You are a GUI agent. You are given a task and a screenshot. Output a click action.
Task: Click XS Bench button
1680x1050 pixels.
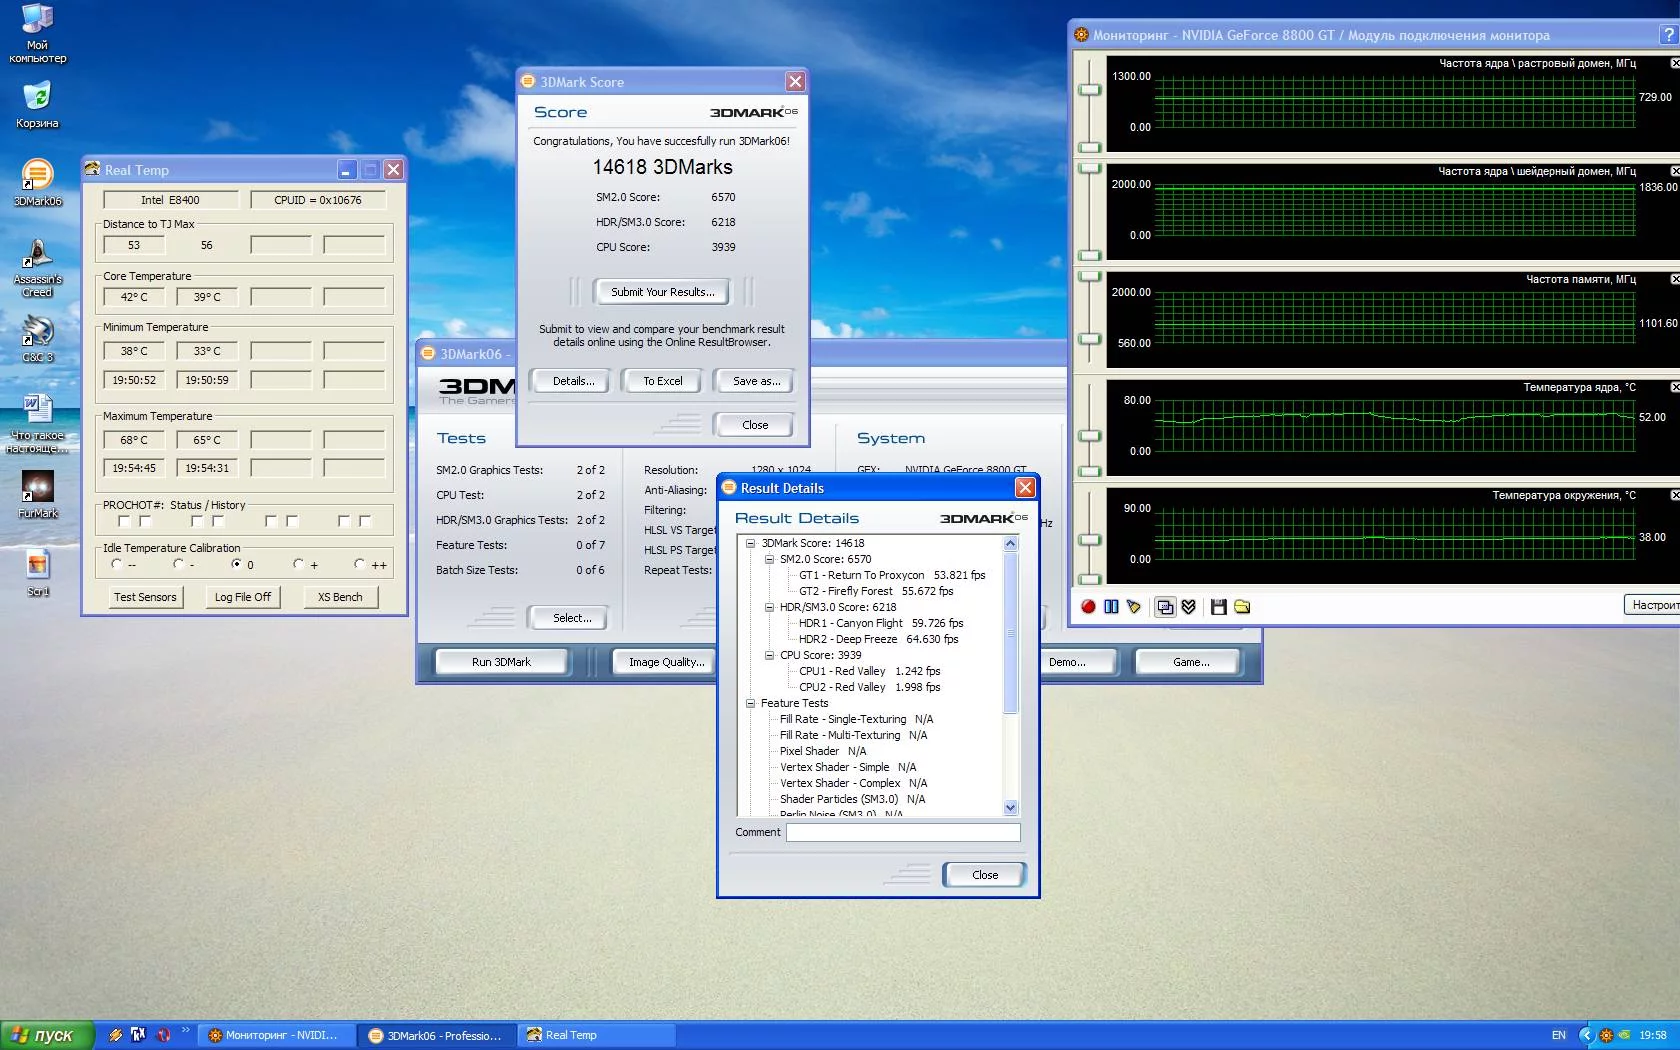[x=340, y=597]
